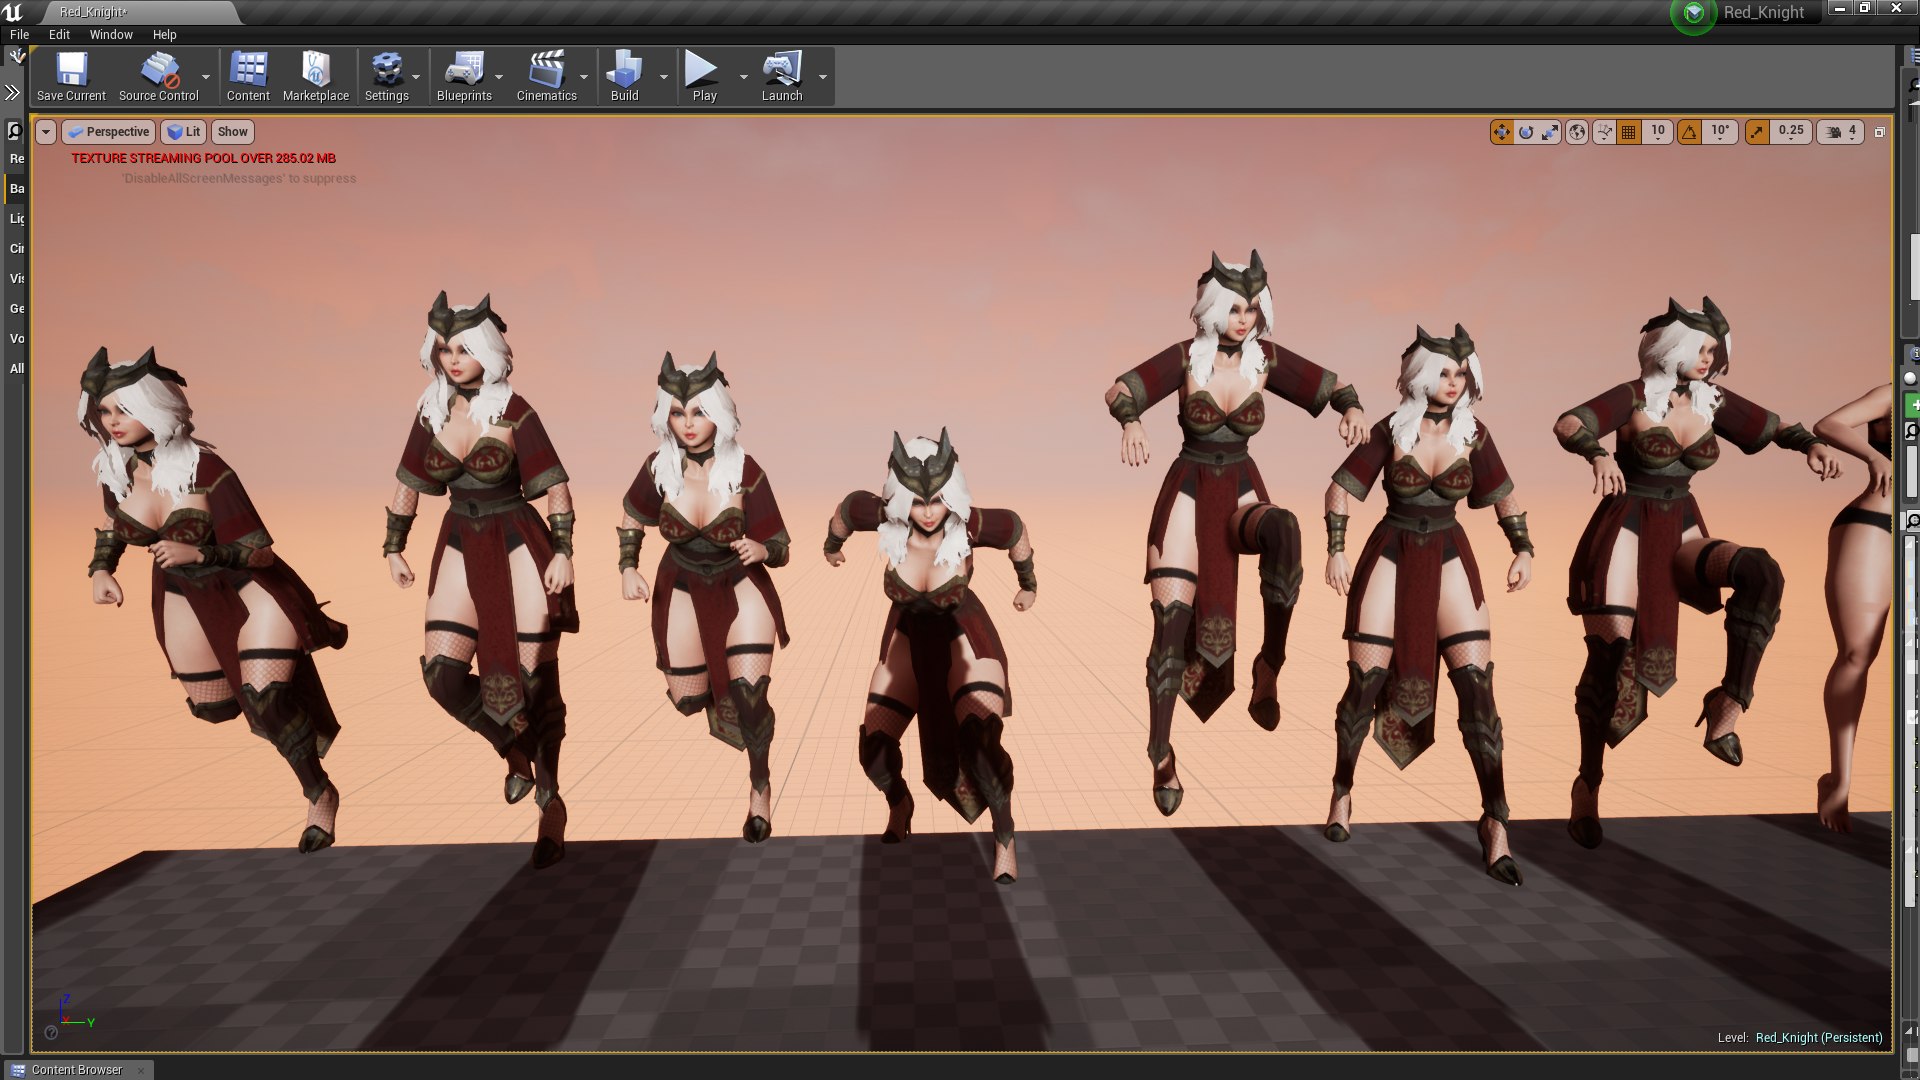Open the Source Control toolbar button
The image size is (1920, 1080).
coord(159,77)
